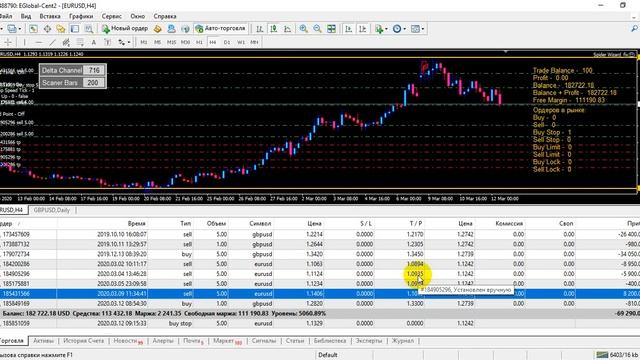Click the Default profile in status bar
640x360 pixels.
click(328, 355)
